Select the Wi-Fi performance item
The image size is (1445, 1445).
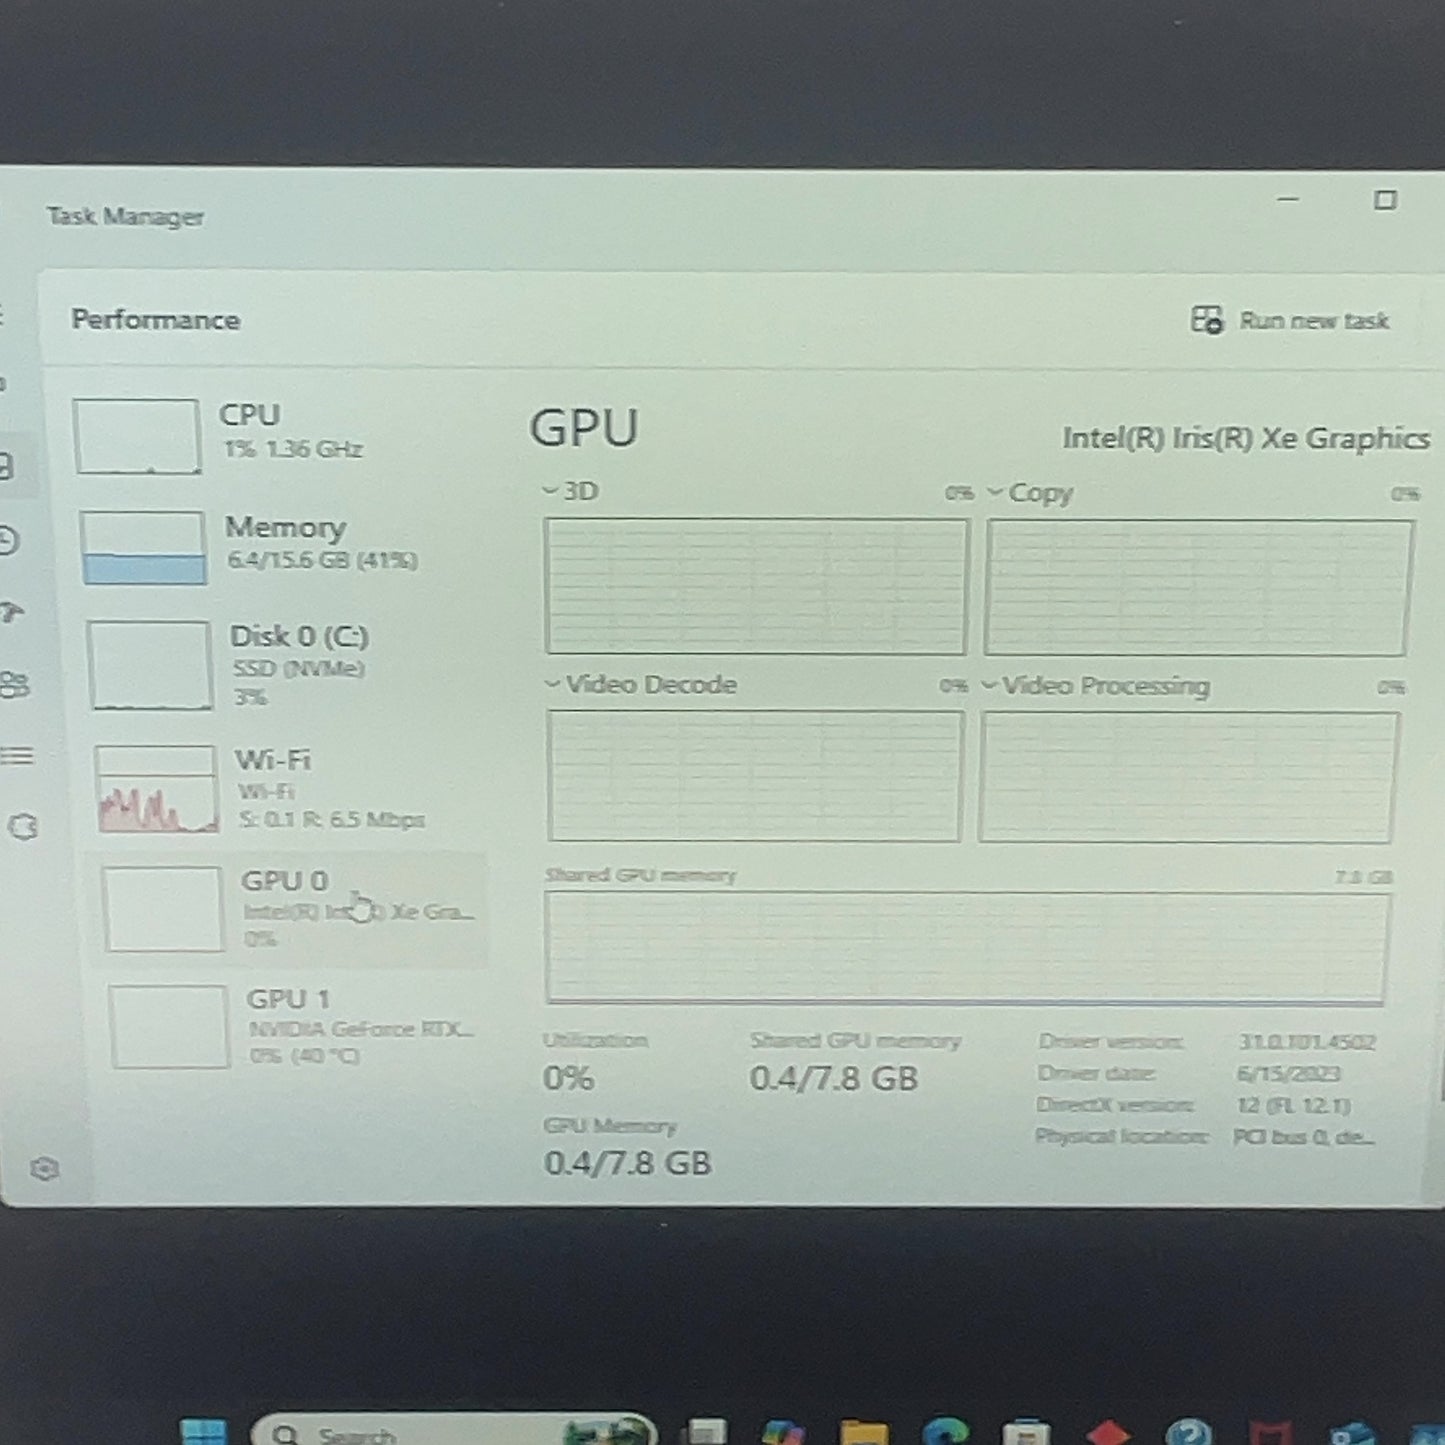285,788
